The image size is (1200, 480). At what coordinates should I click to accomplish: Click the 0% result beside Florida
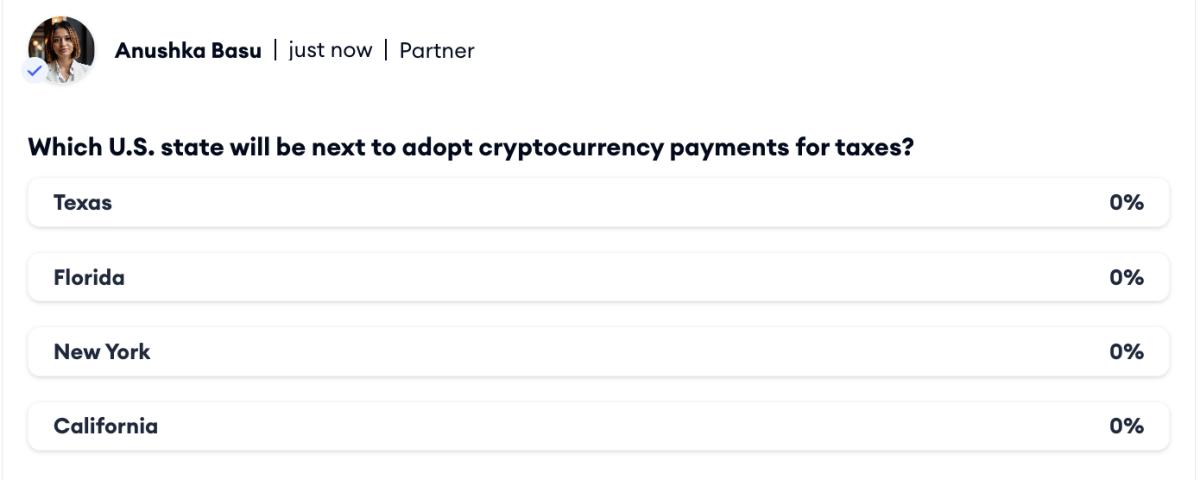tap(1126, 277)
